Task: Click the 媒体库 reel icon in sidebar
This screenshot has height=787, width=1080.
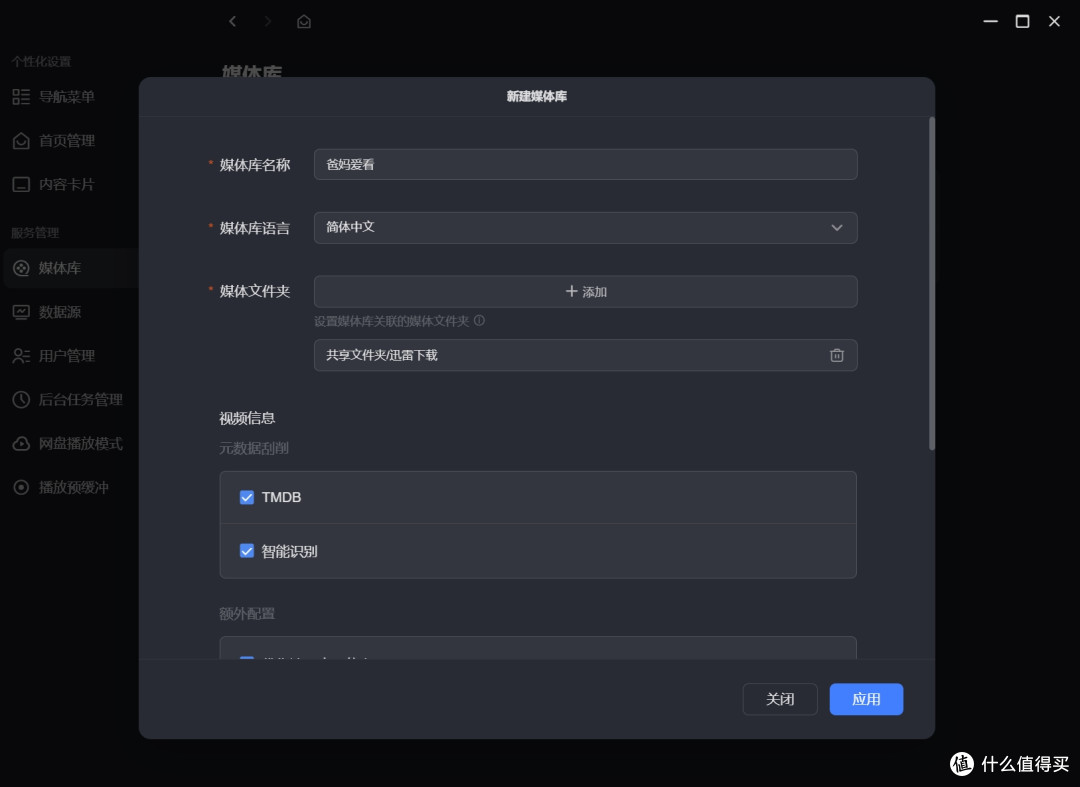Action: click(21, 268)
